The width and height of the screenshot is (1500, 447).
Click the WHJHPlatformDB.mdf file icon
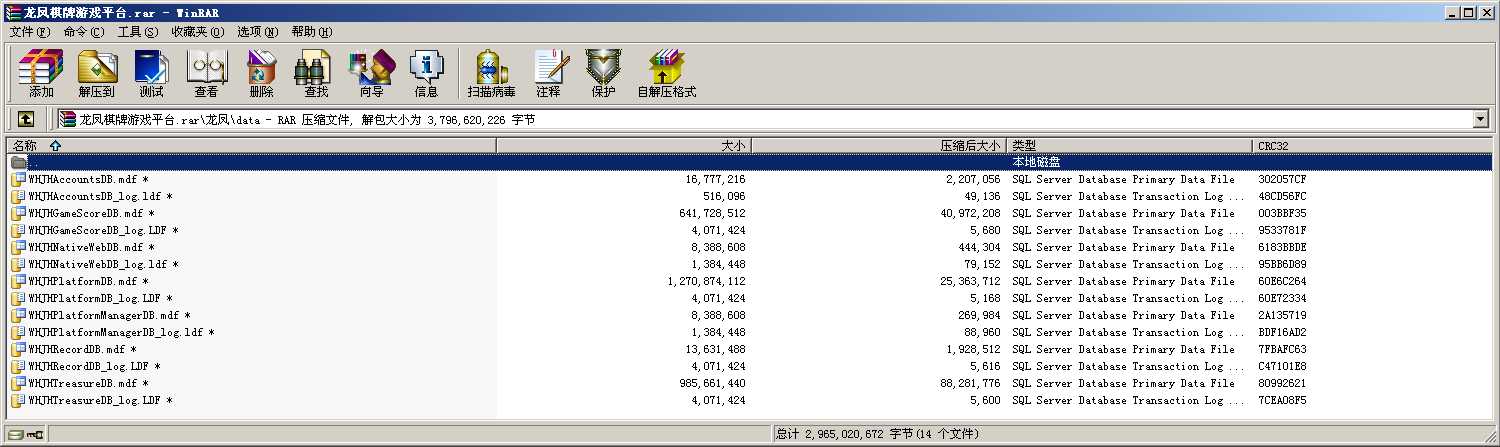[x=19, y=281]
